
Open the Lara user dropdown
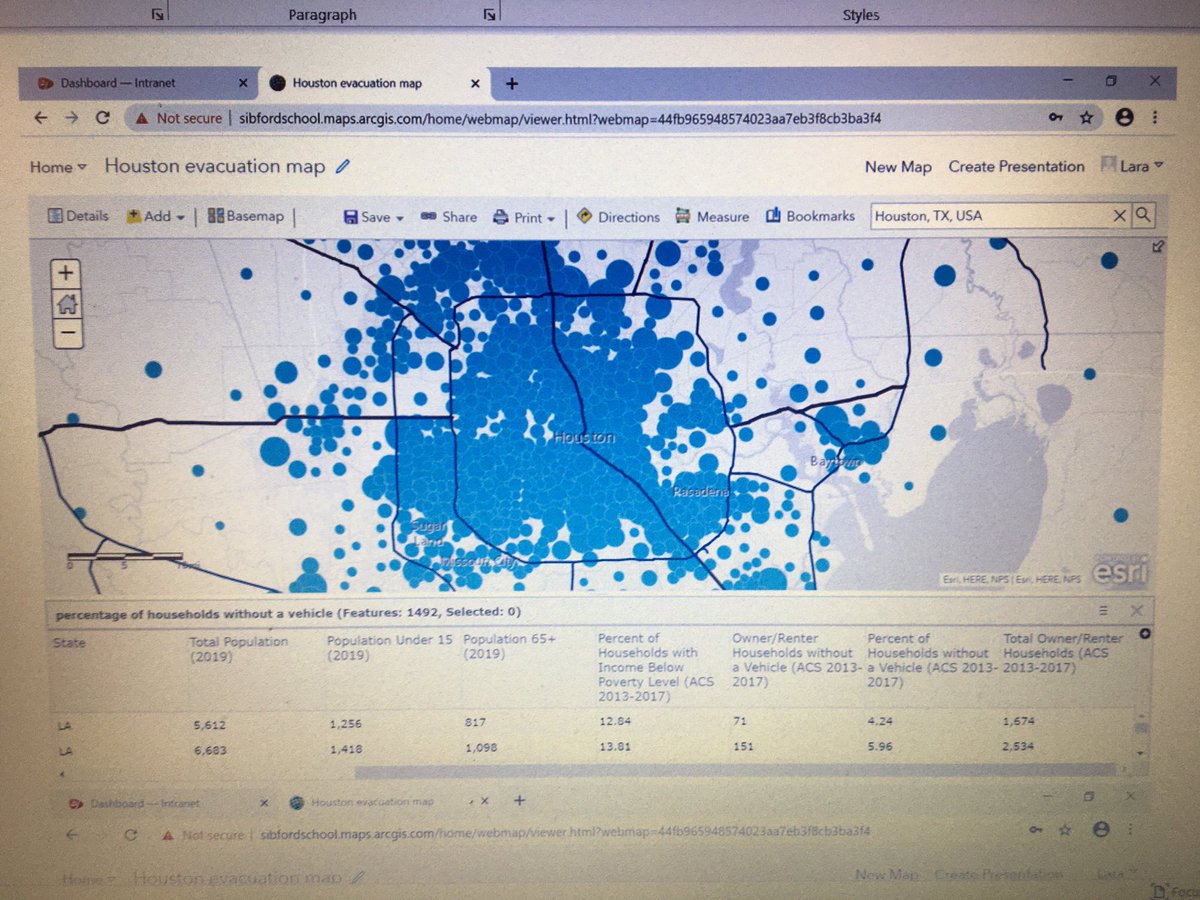[x=1132, y=166]
